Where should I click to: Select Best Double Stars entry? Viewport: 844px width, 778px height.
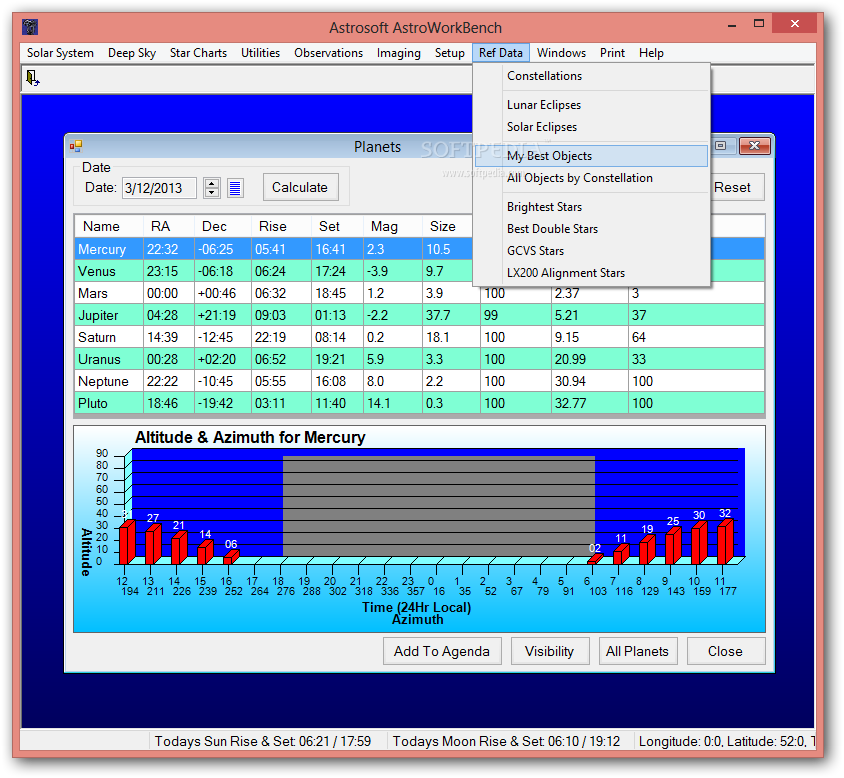(x=591, y=229)
